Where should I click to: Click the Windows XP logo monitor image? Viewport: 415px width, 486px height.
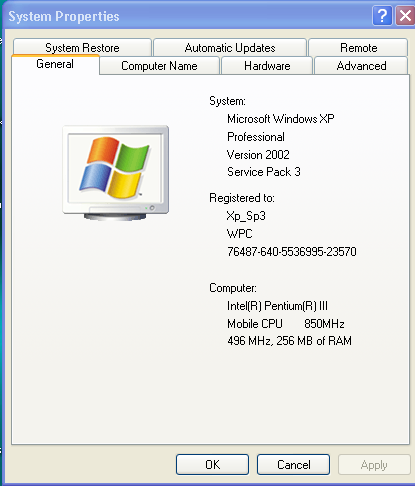pos(116,173)
